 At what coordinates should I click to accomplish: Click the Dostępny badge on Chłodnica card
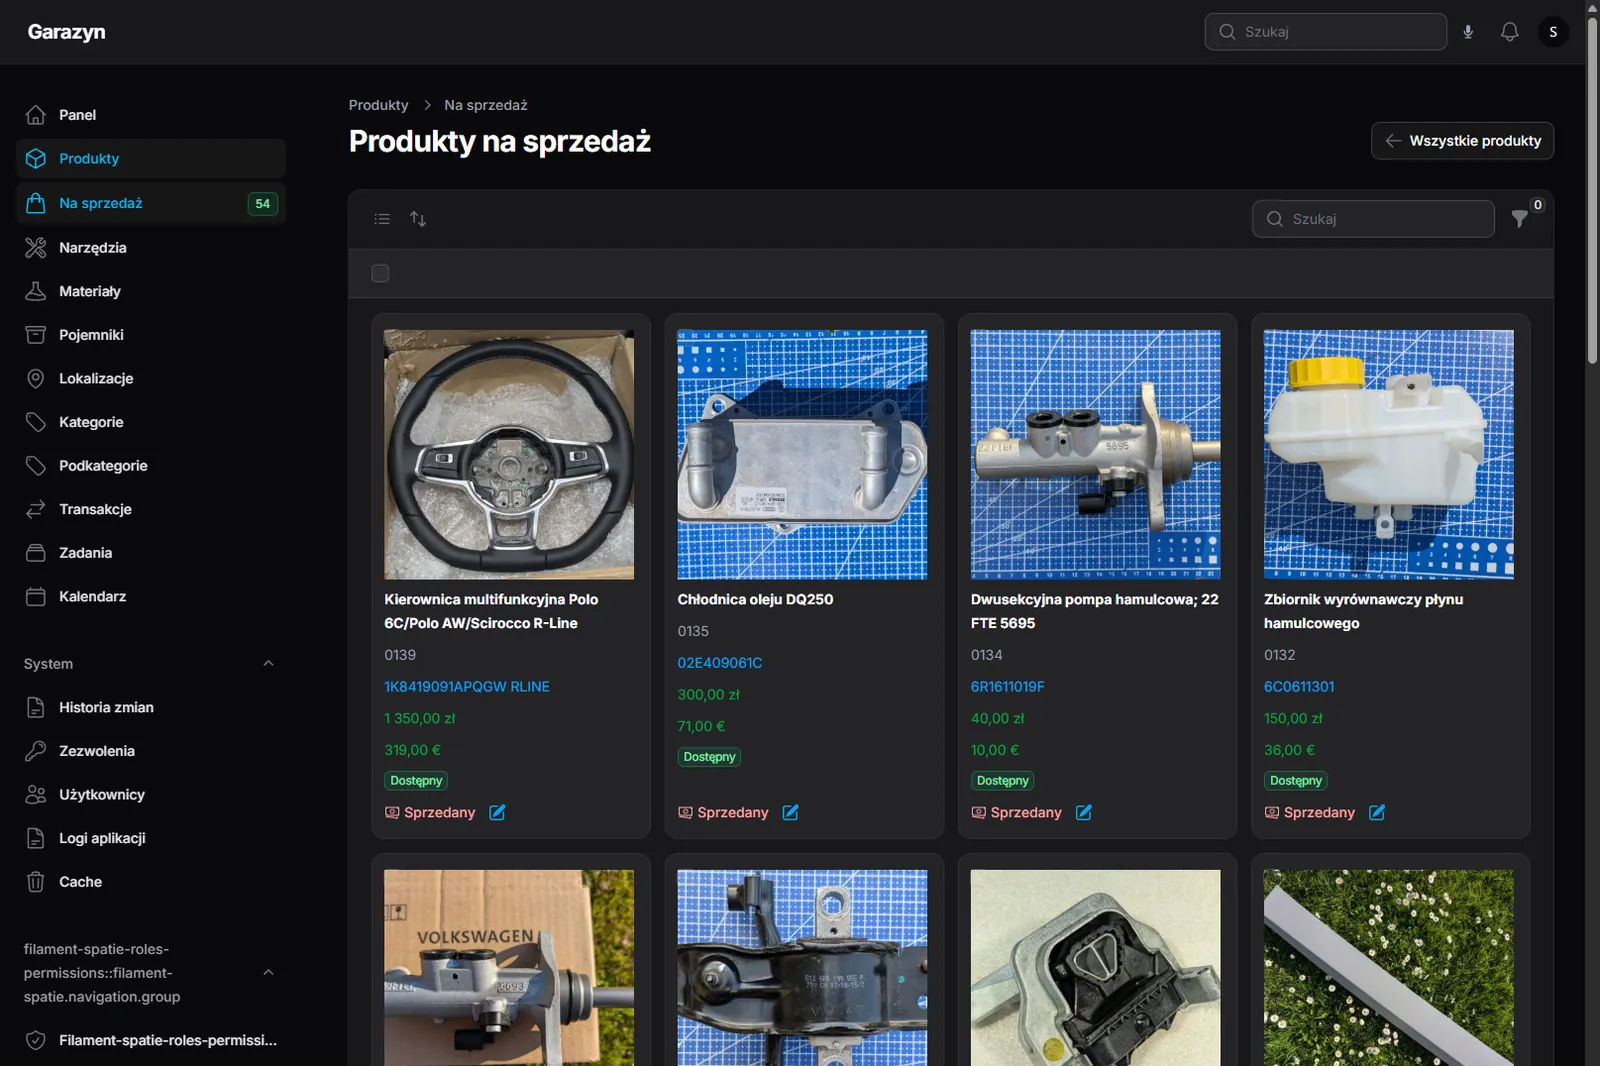[709, 757]
